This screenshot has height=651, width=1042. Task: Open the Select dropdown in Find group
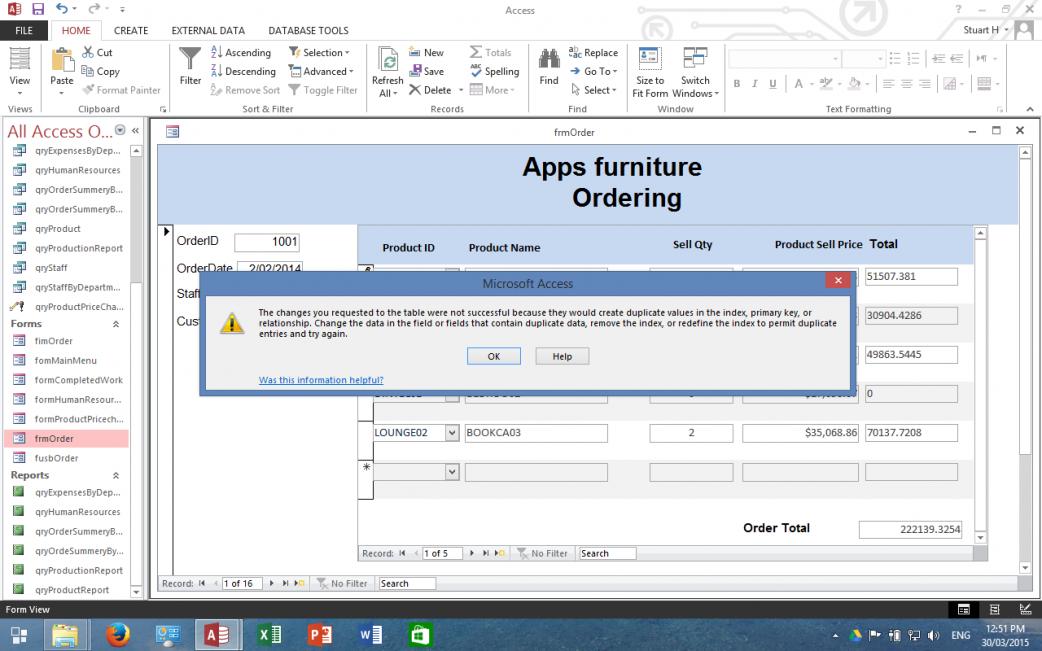coord(594,90)
